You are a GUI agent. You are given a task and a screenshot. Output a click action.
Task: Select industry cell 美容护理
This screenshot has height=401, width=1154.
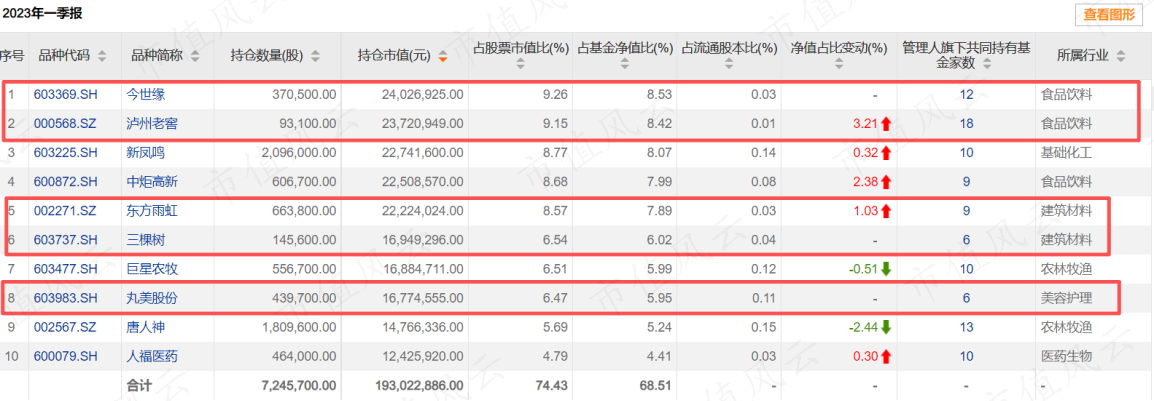1066,298
